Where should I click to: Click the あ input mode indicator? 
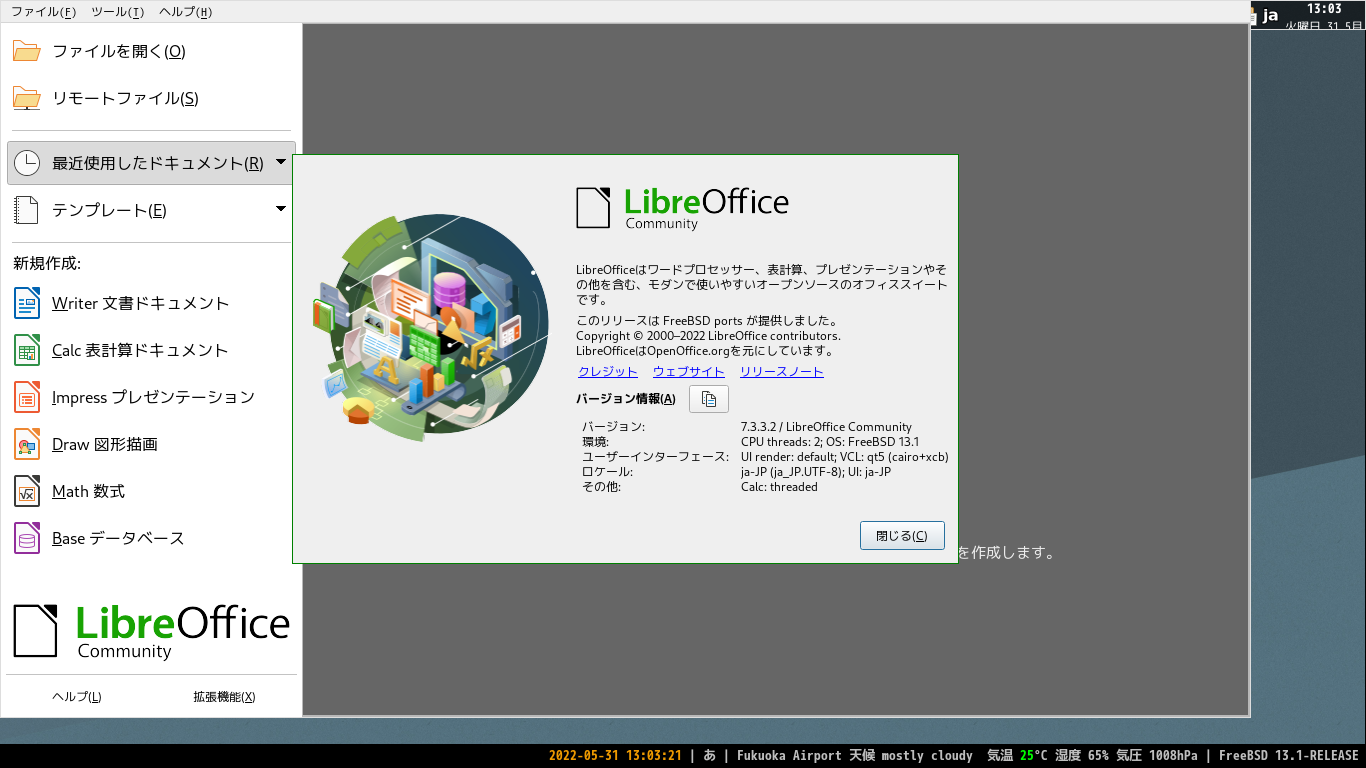pyautogui.click(x=709, y=756)
